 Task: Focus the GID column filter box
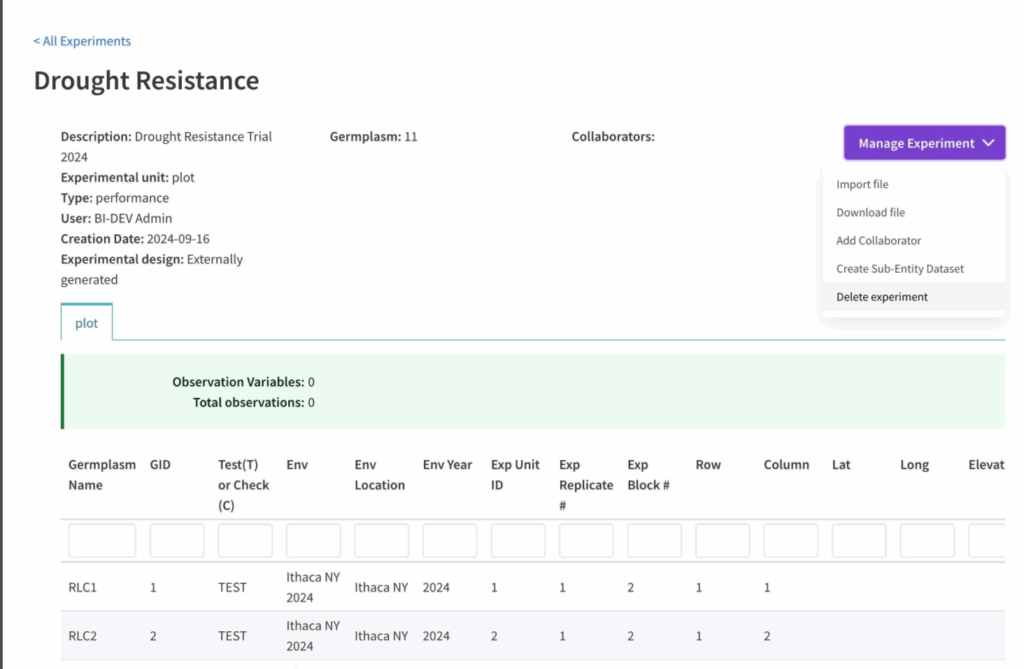(177, 541)
